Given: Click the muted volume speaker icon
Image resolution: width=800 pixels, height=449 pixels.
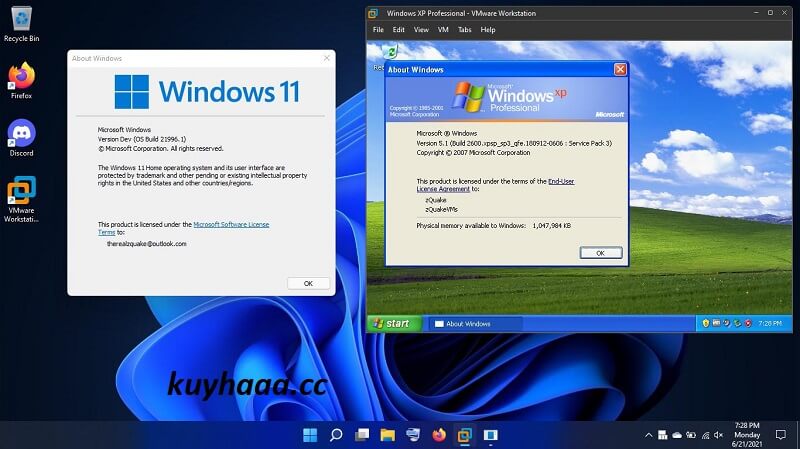Looking at the screenshot, I should point(718,435).
